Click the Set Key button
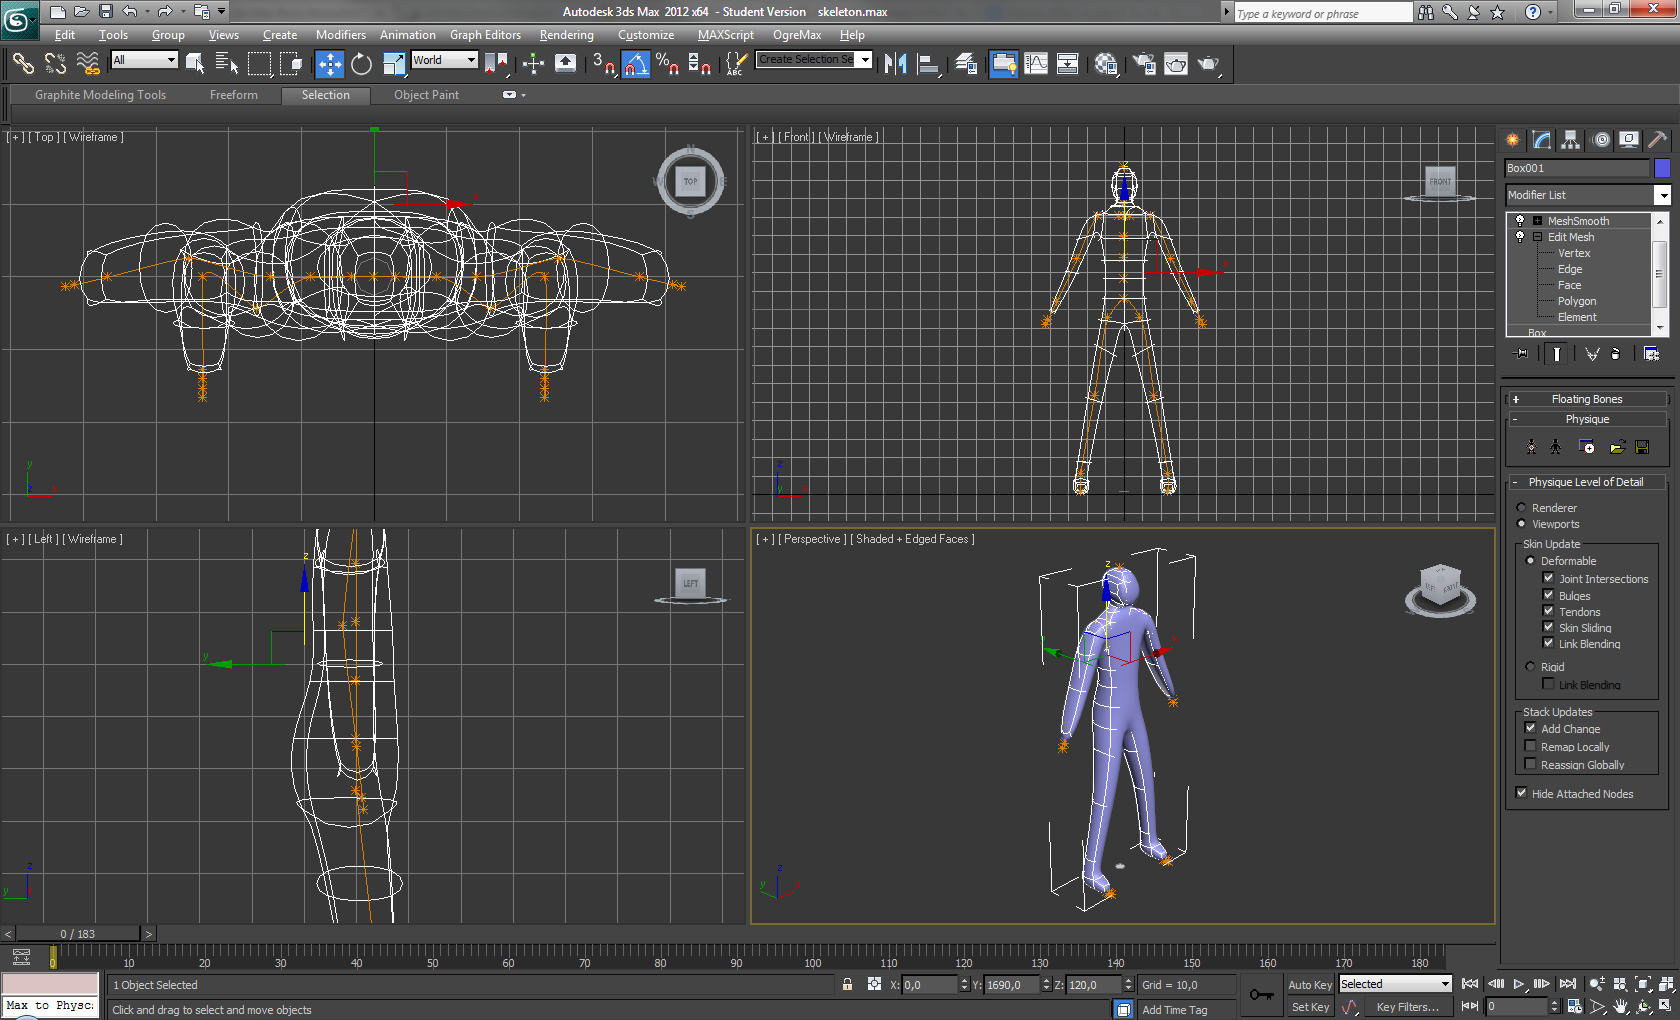This screenshot has width=1680, height=1020. tap(1310, 1006)
